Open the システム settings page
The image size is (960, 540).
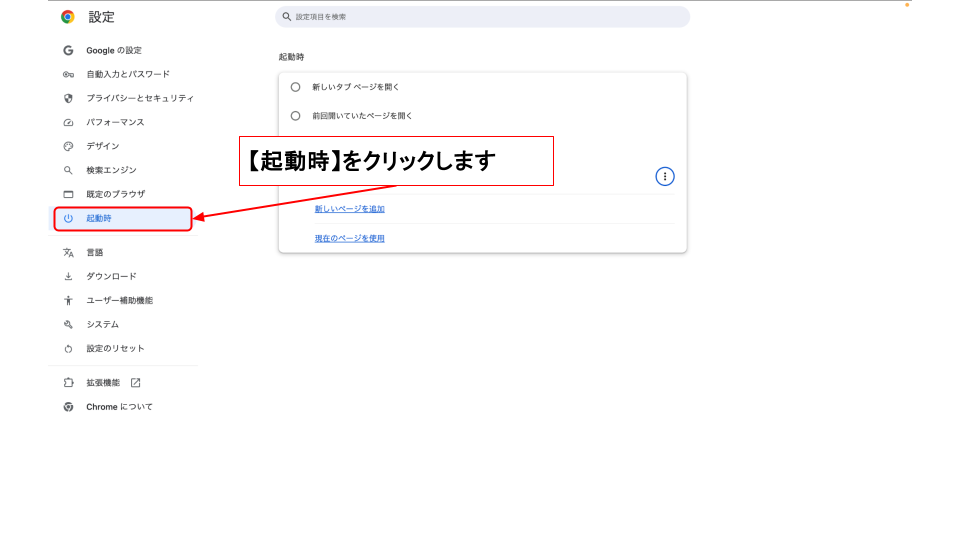102,325
